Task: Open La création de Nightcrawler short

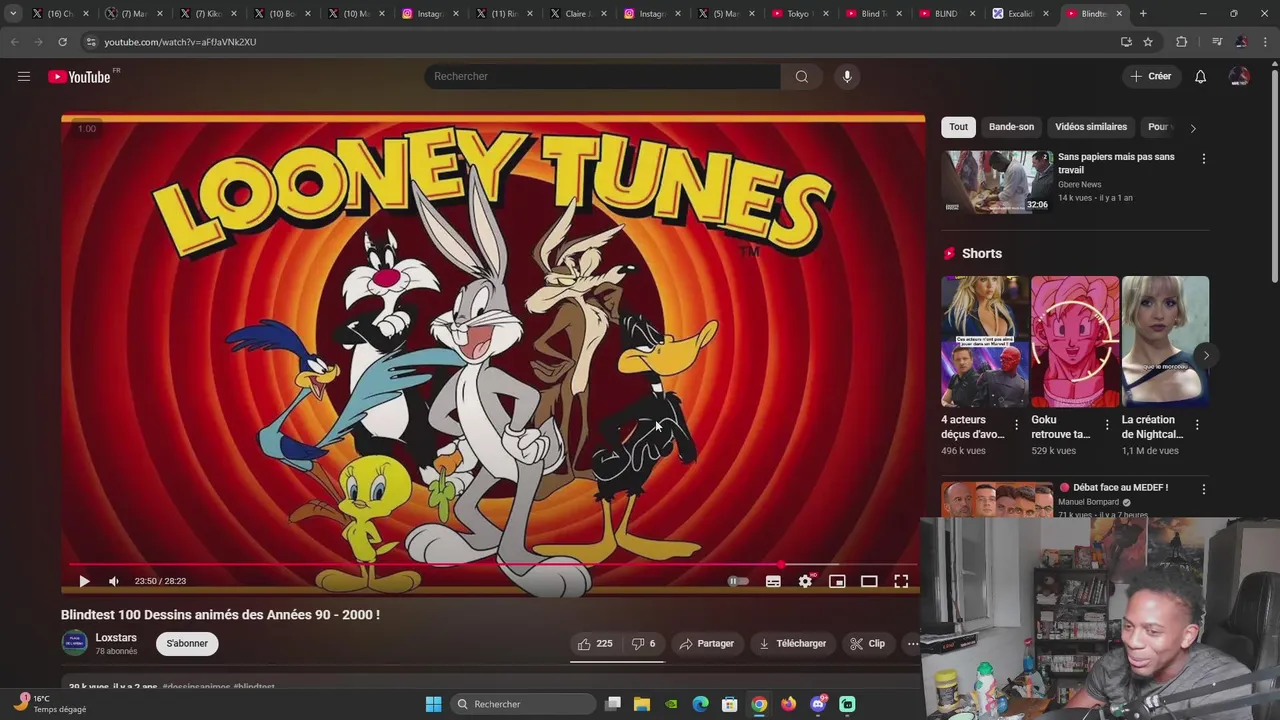Action: point(1165,341)
